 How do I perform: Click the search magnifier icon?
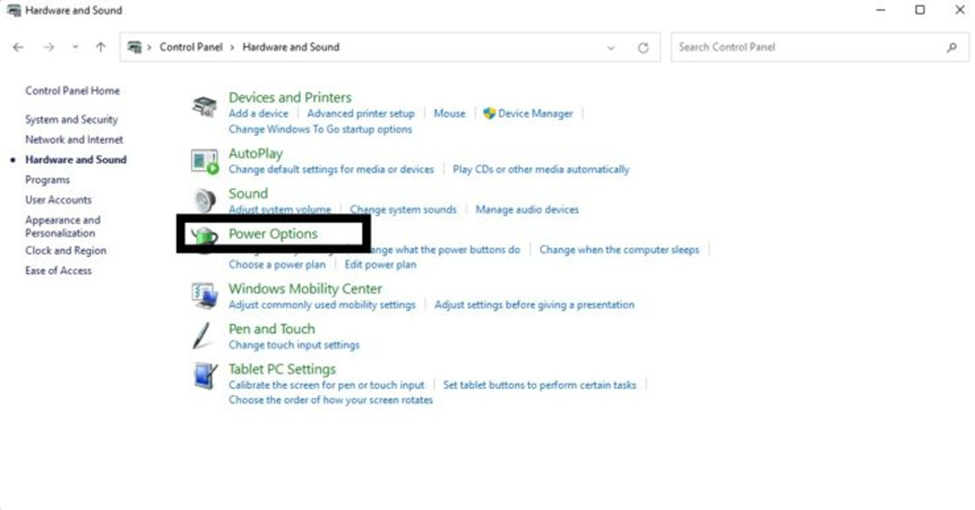pos(951,47)
